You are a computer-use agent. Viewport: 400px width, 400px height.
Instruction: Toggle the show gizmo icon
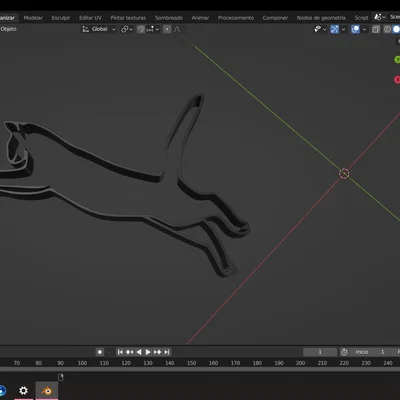click(x=334, y=29)
